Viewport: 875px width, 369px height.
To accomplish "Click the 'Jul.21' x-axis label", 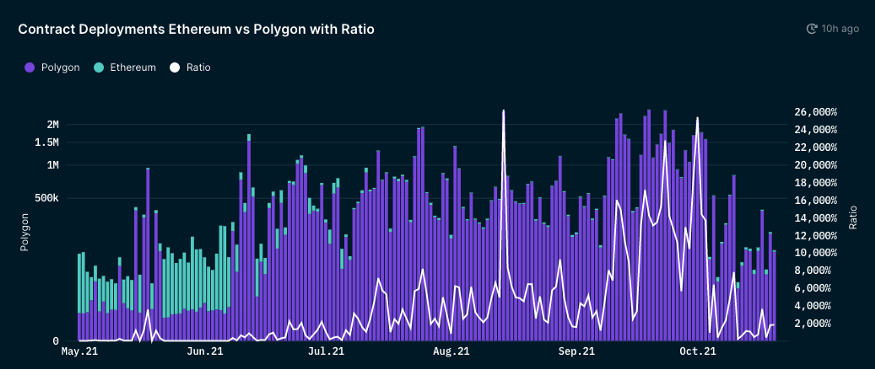I will click(x=327, y=352).
